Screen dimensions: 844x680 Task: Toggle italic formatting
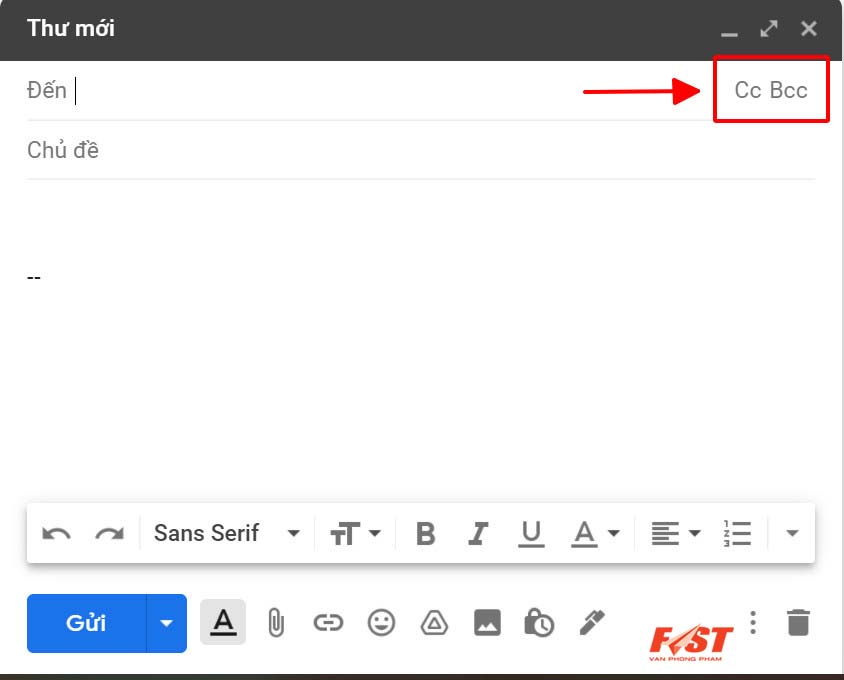(x=478, y=534)
